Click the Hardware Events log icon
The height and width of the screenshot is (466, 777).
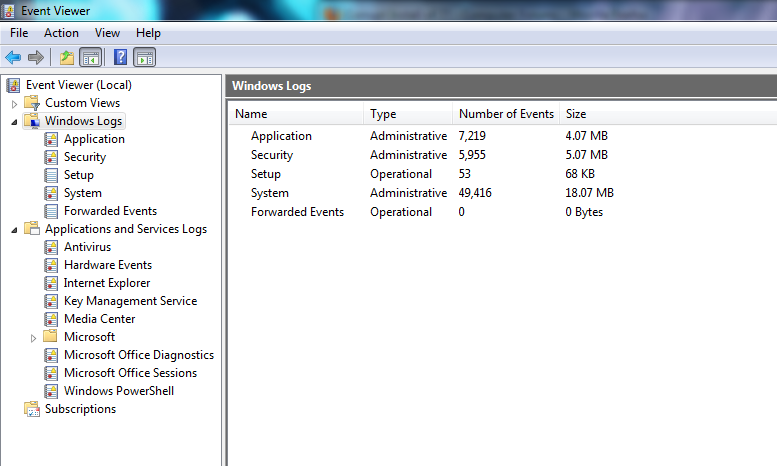tap(51, 265)
